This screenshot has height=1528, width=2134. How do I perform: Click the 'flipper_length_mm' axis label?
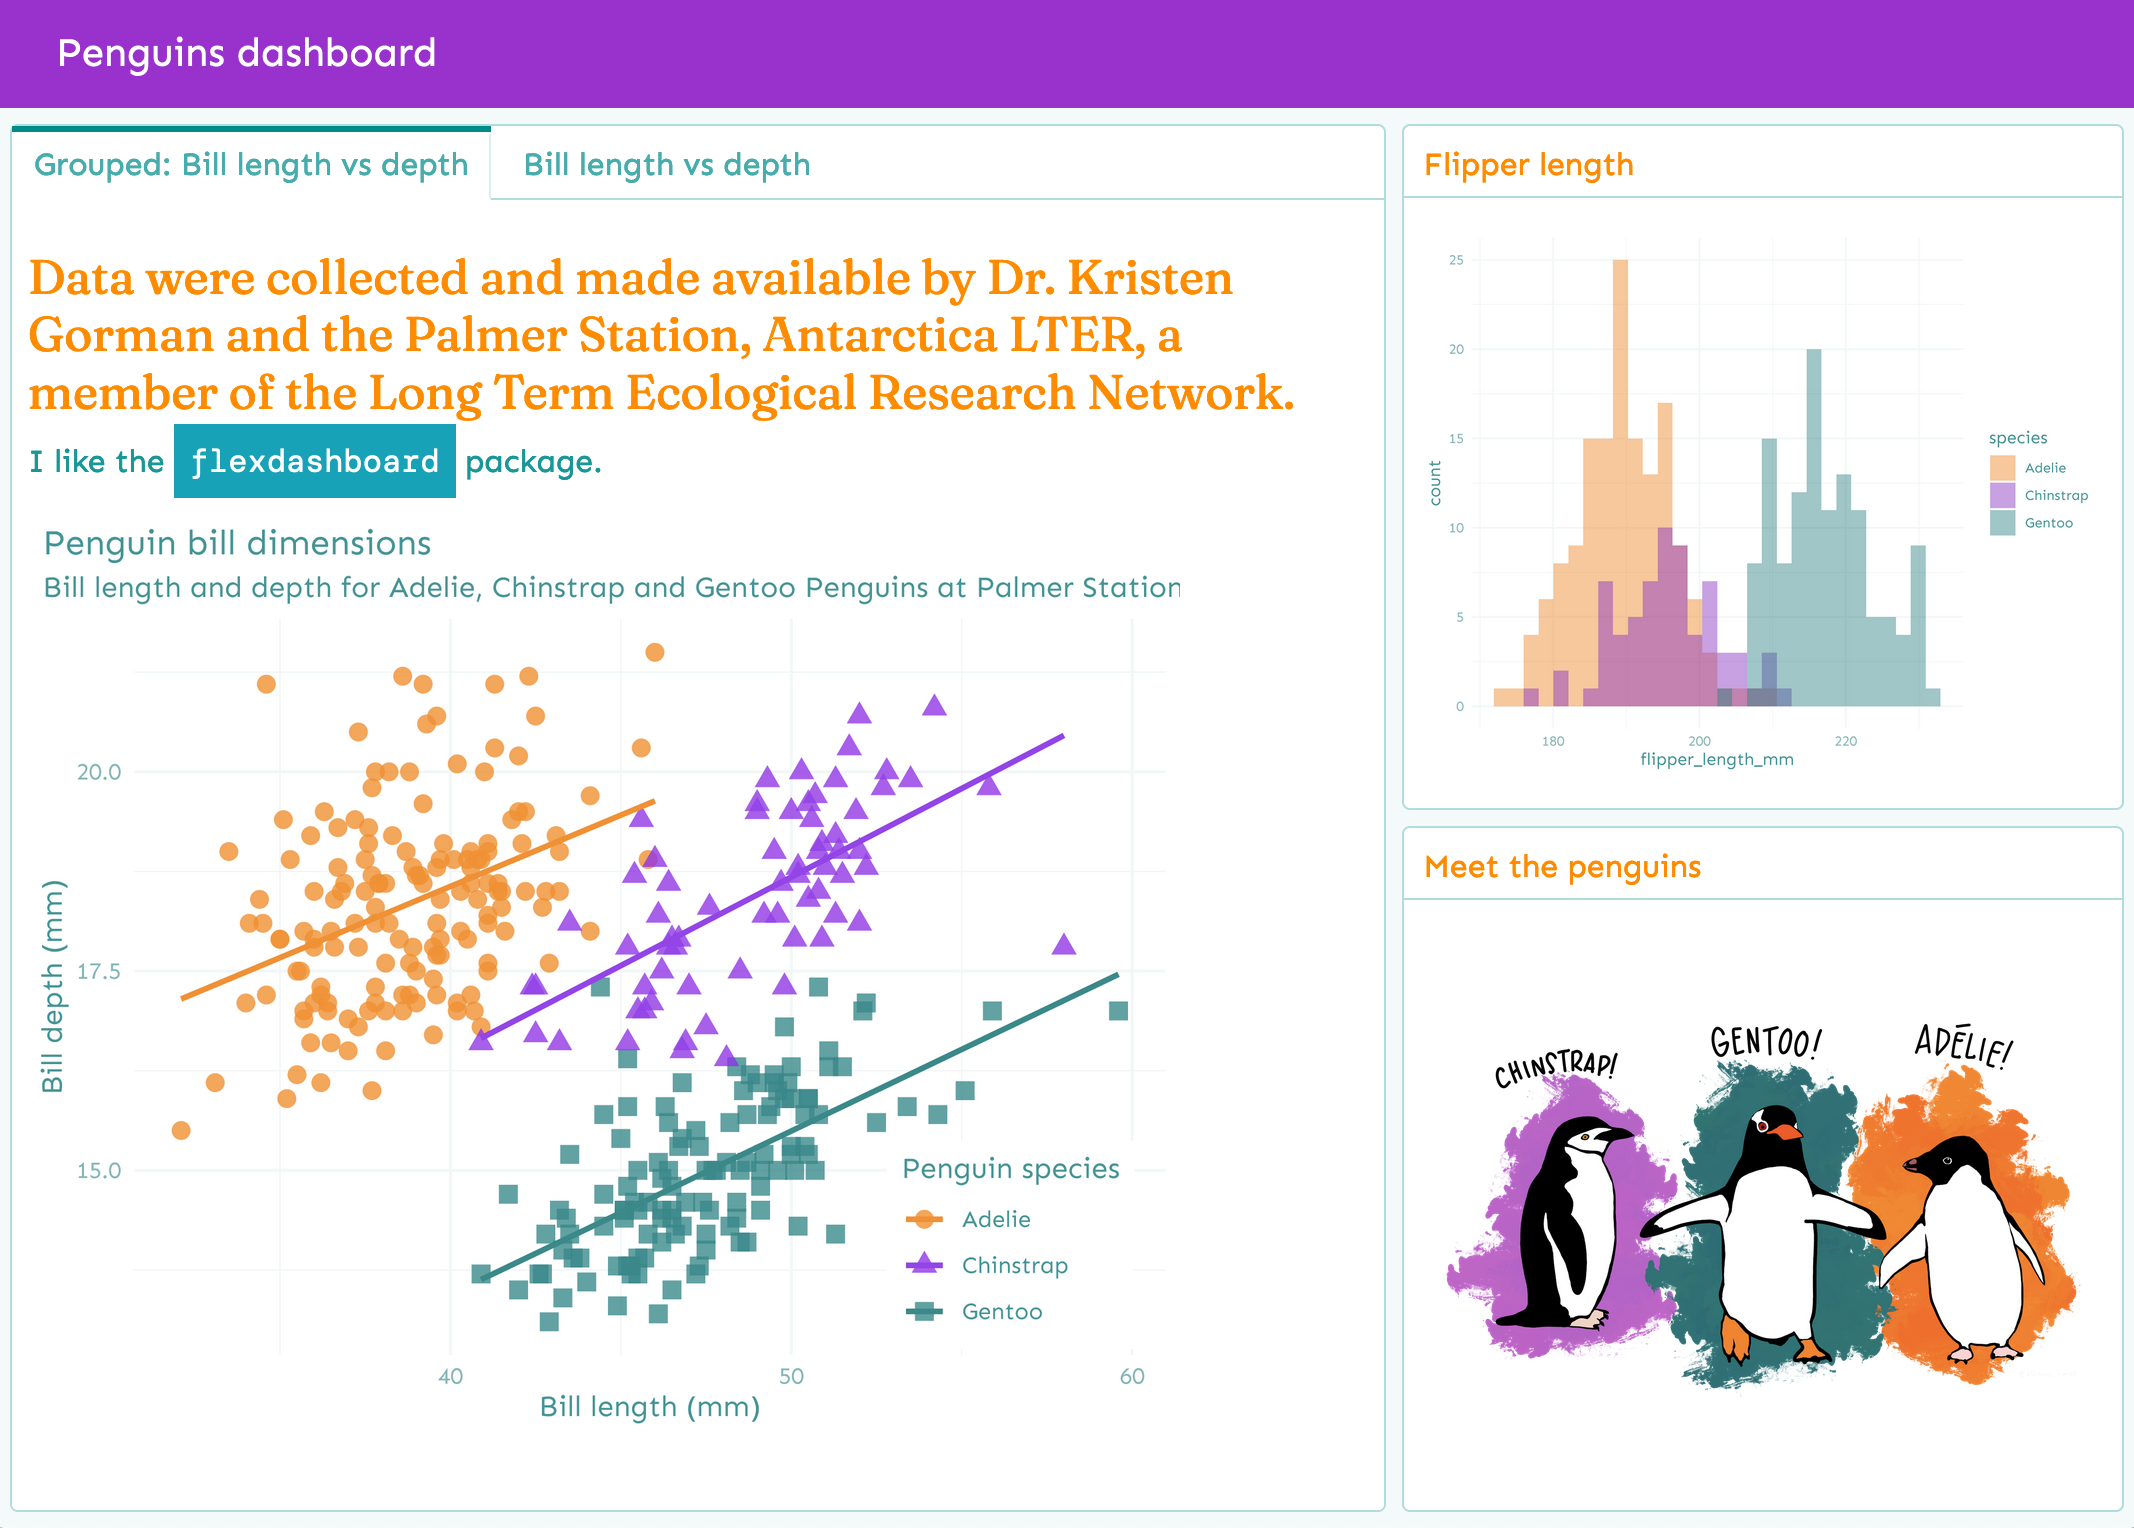pos(1716,760)
